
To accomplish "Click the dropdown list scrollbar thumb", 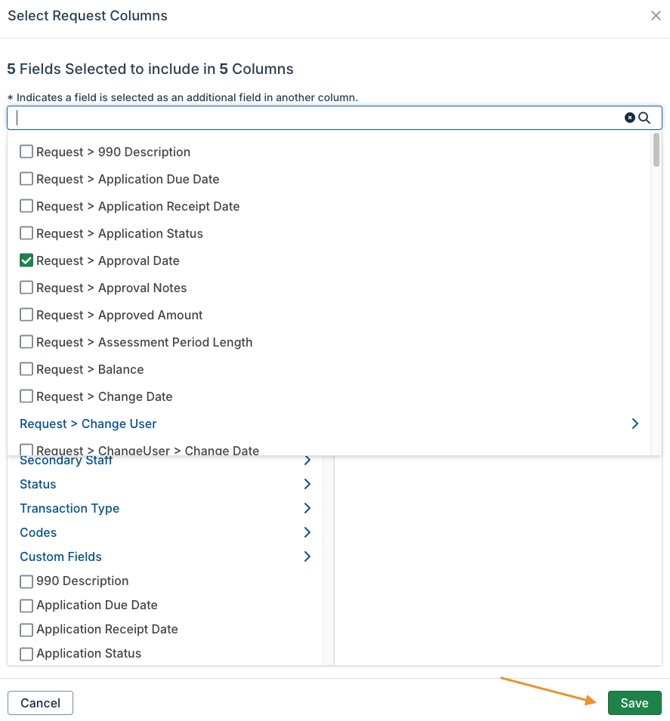I will (656, 150).
